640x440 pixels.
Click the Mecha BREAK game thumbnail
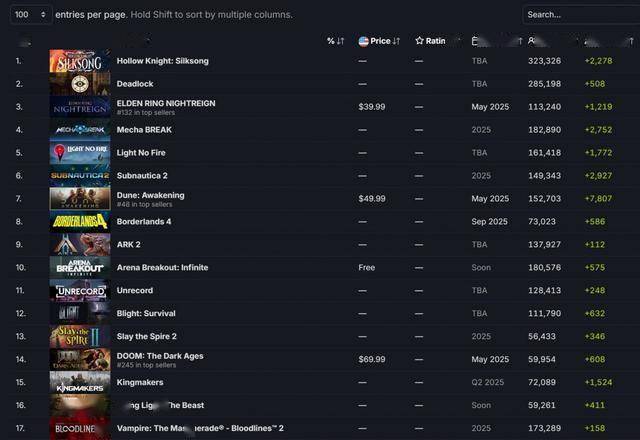pyautogui.click(x=80, y=130)
